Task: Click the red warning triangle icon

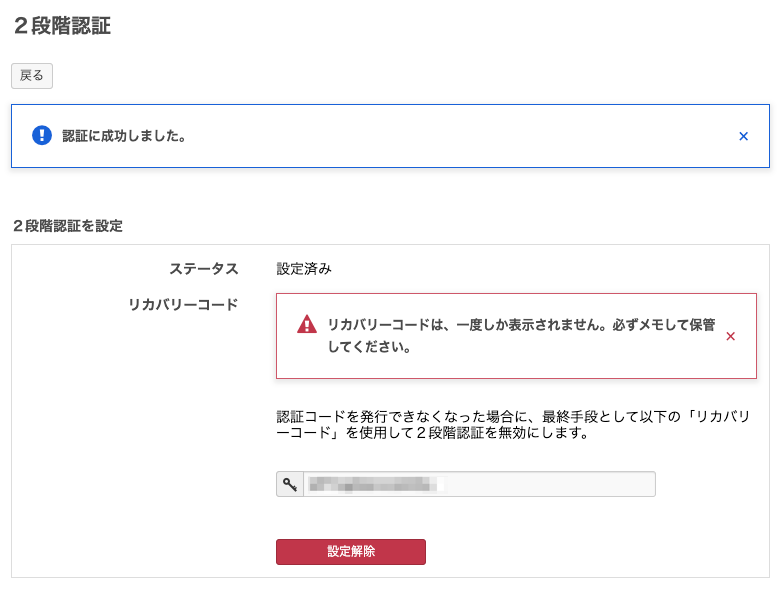Action: [x=307, y=325]
